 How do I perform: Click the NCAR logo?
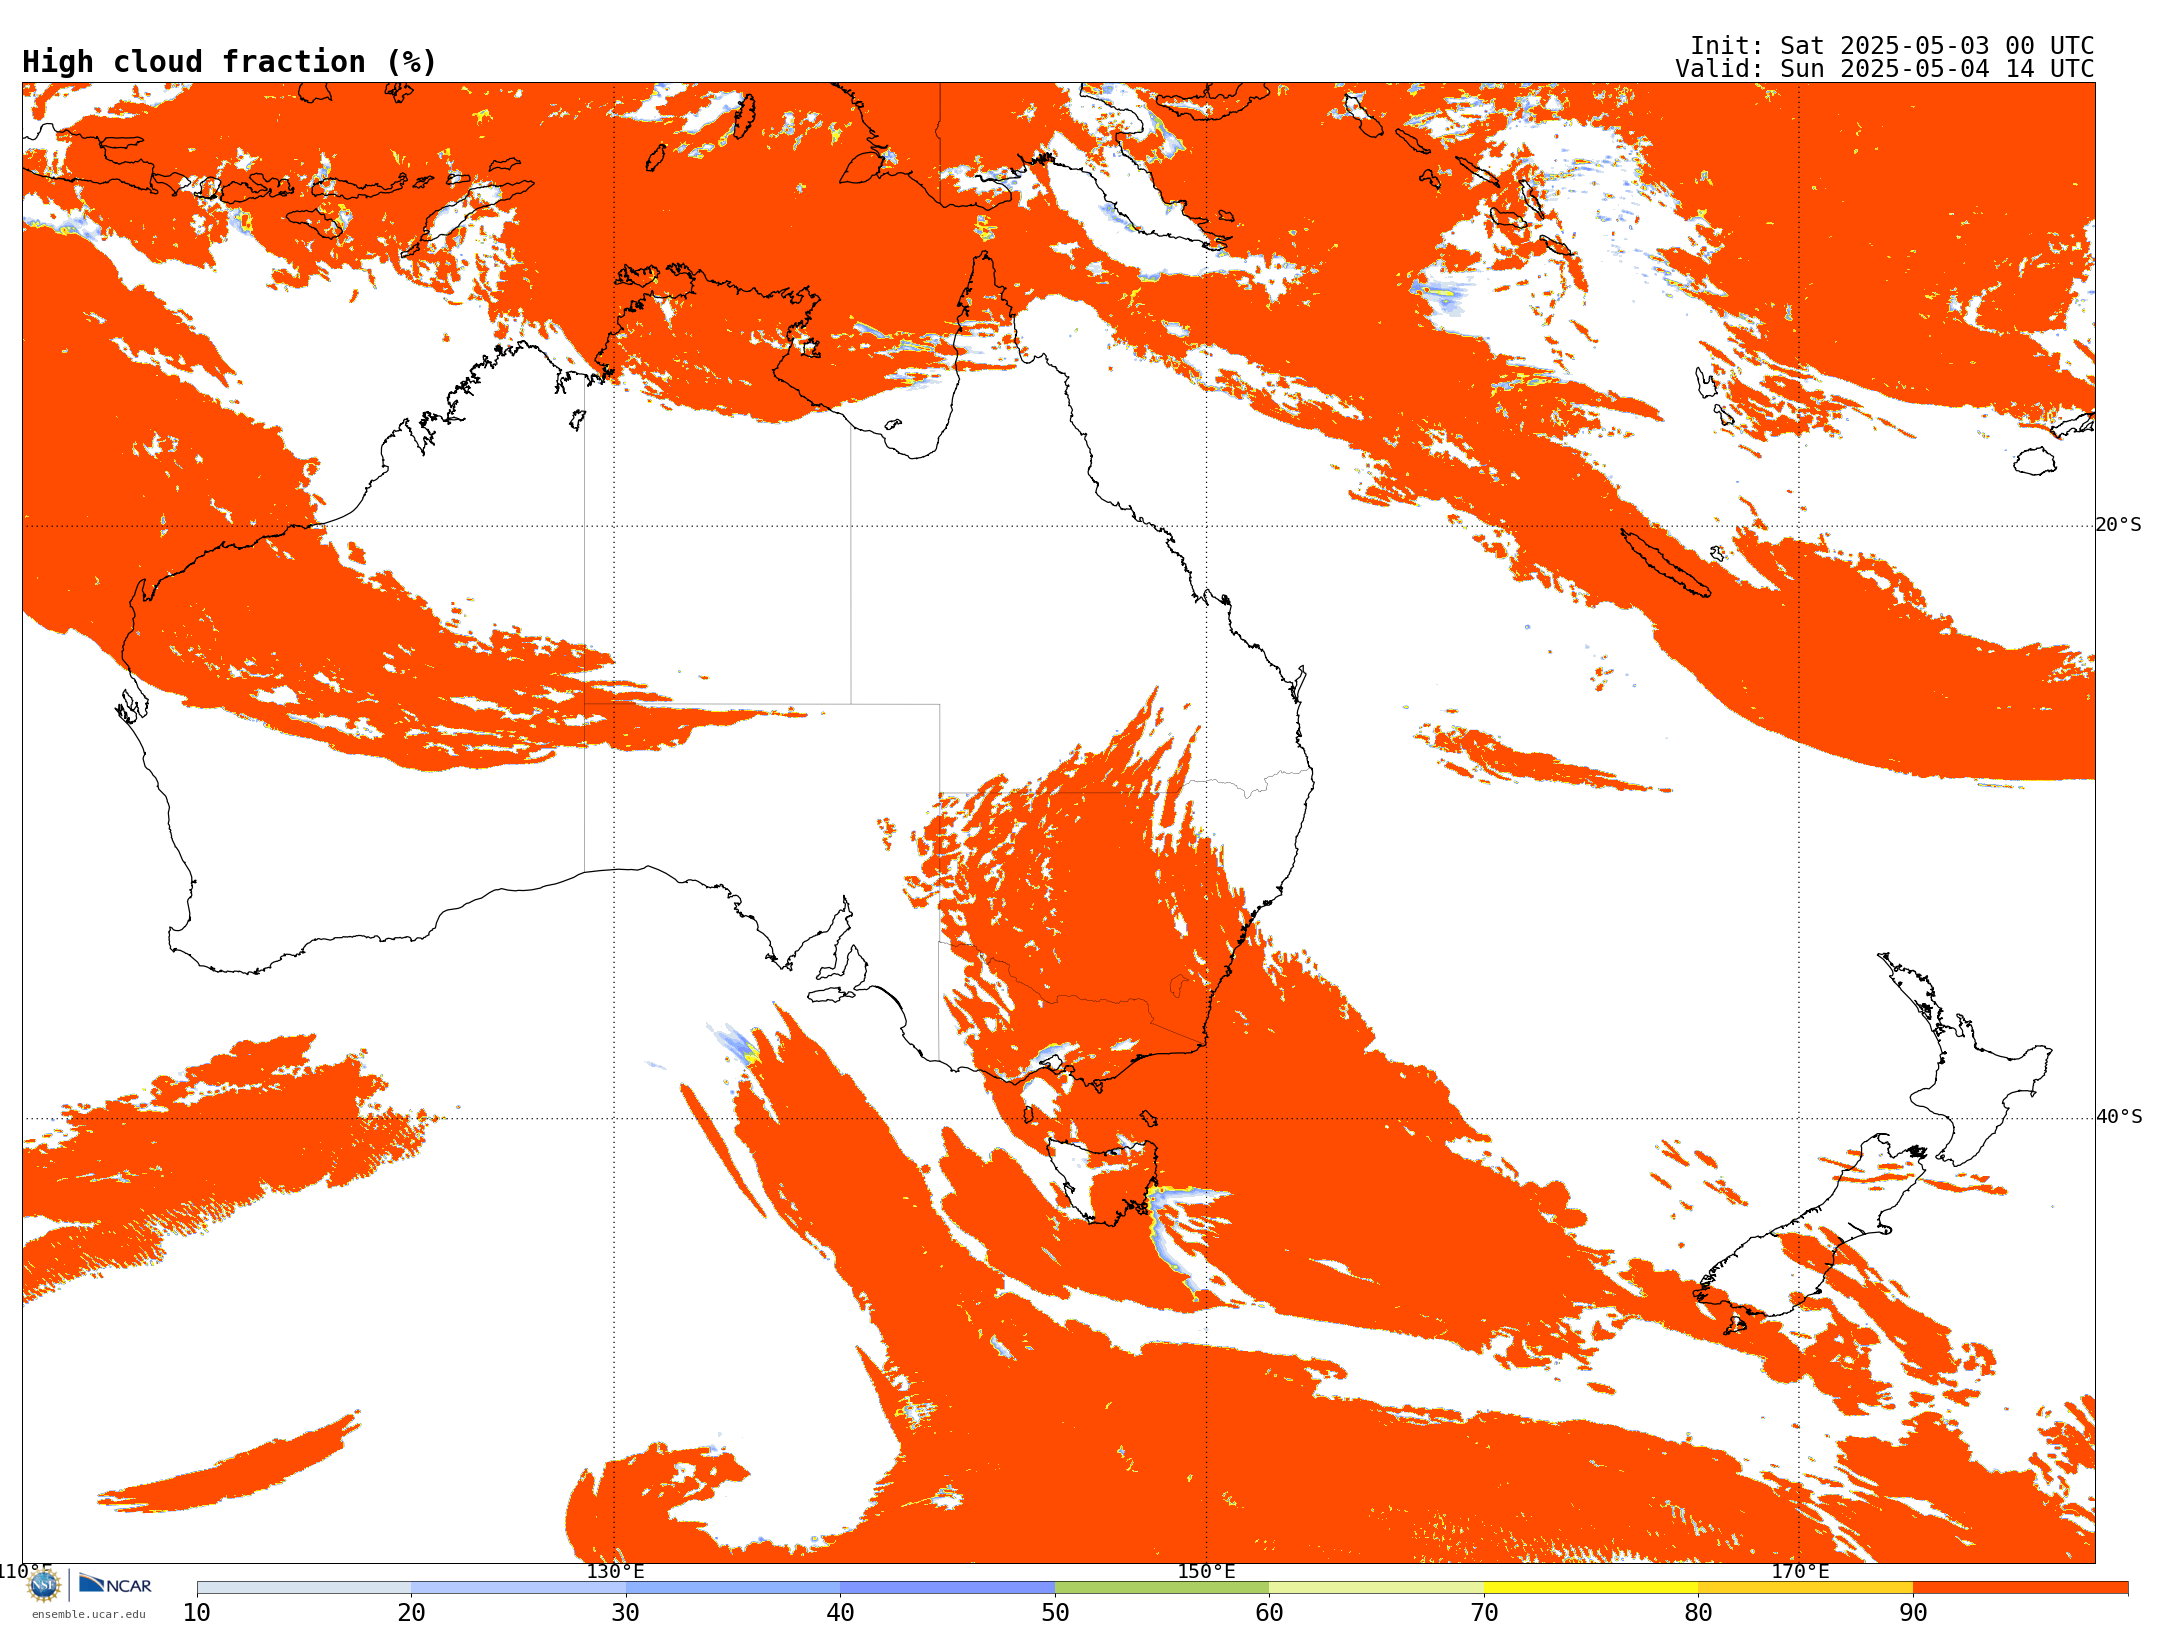point(115,1585)
